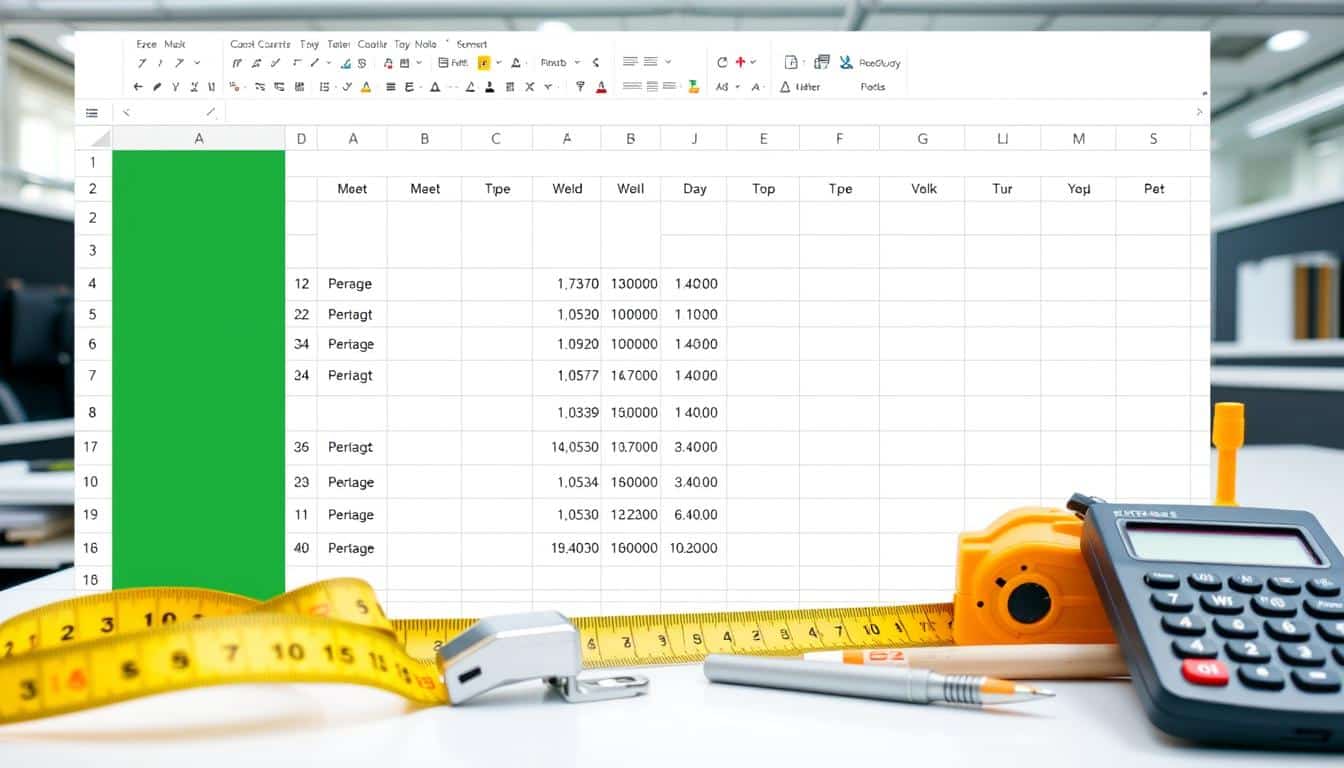Viewport: 1344px width, 768px height.
Task: Click the Volk column heading cell
Action: click(922, 189)
